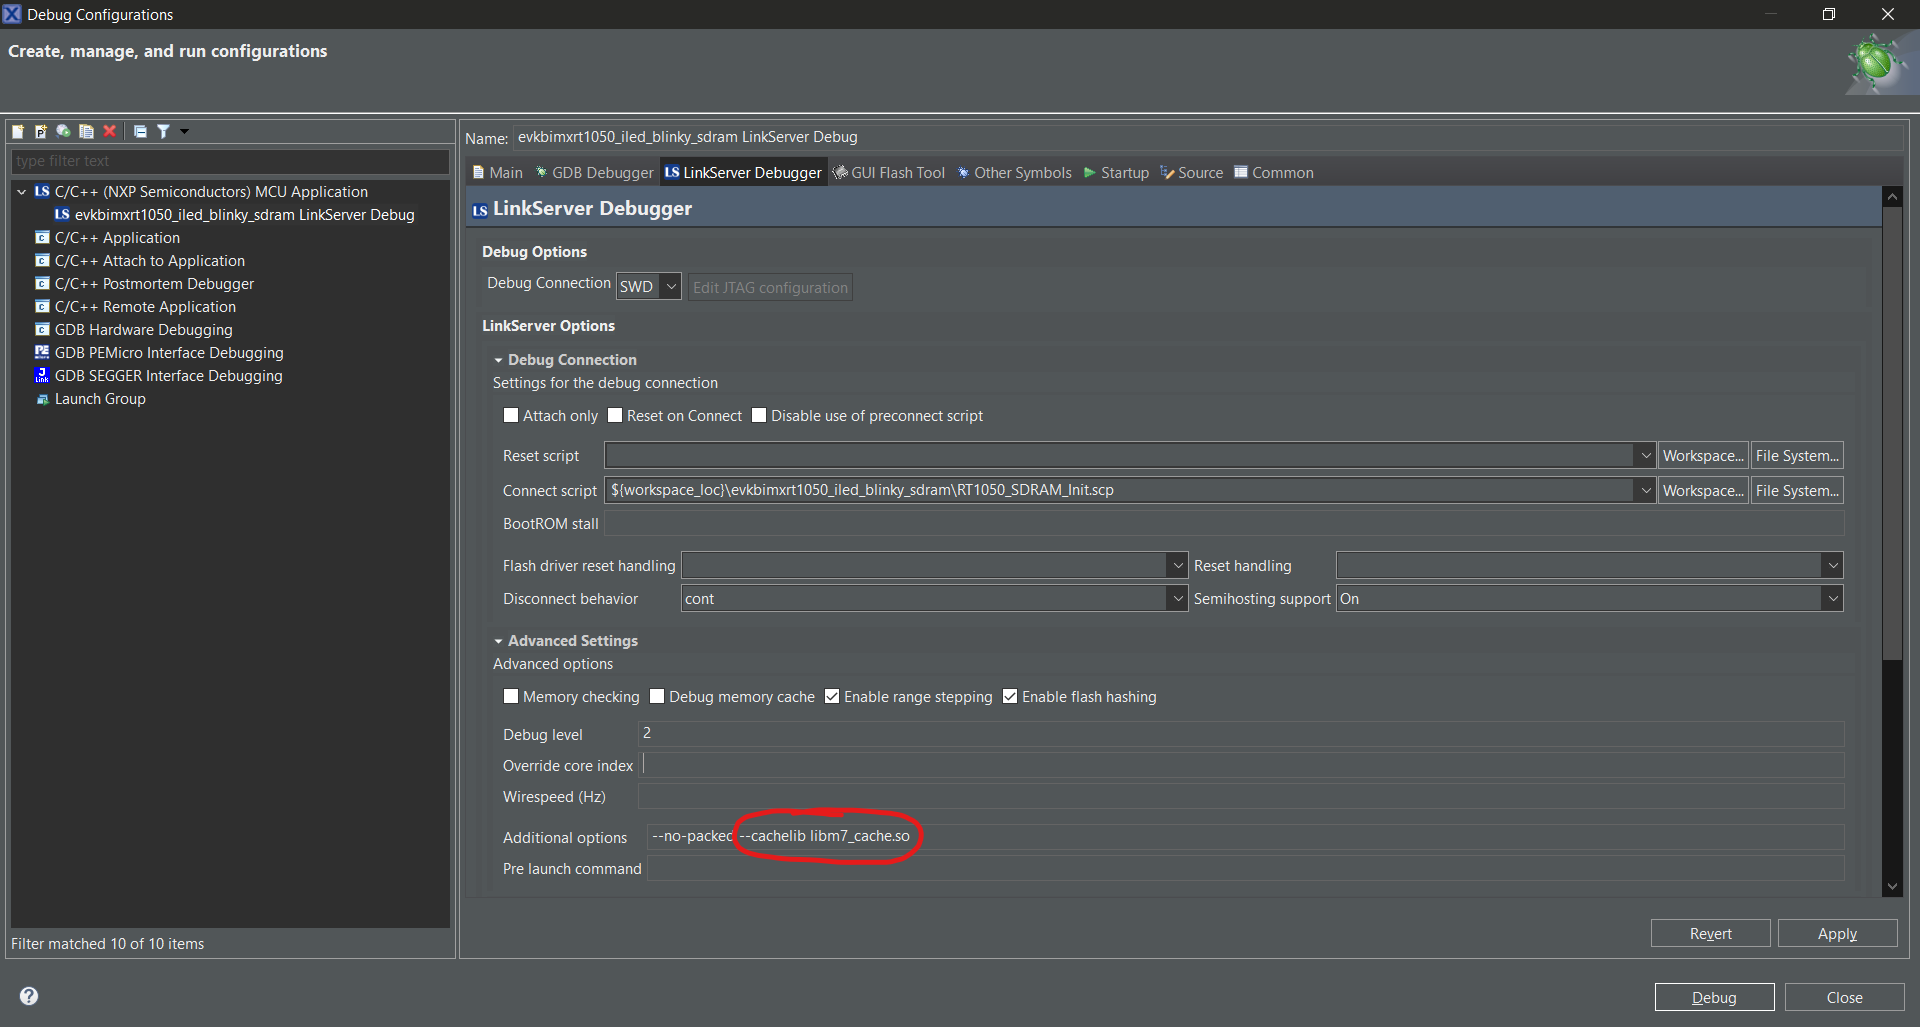Image resolution: width=1920 pixels, height=1027 pixels.
Task: Open the help panel
Action: tap(28, 996)
